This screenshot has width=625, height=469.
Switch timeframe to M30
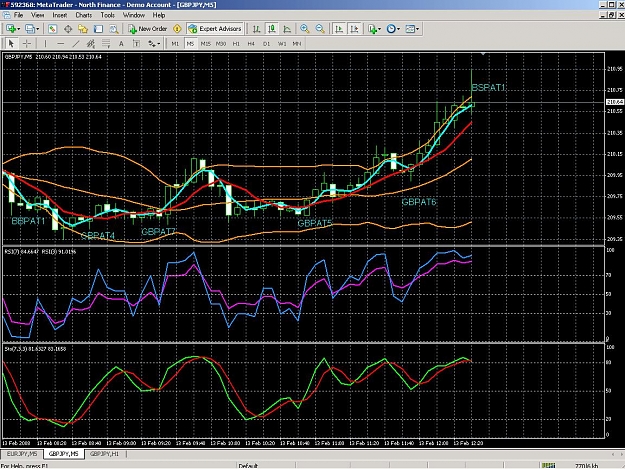[x=221, y=43]
